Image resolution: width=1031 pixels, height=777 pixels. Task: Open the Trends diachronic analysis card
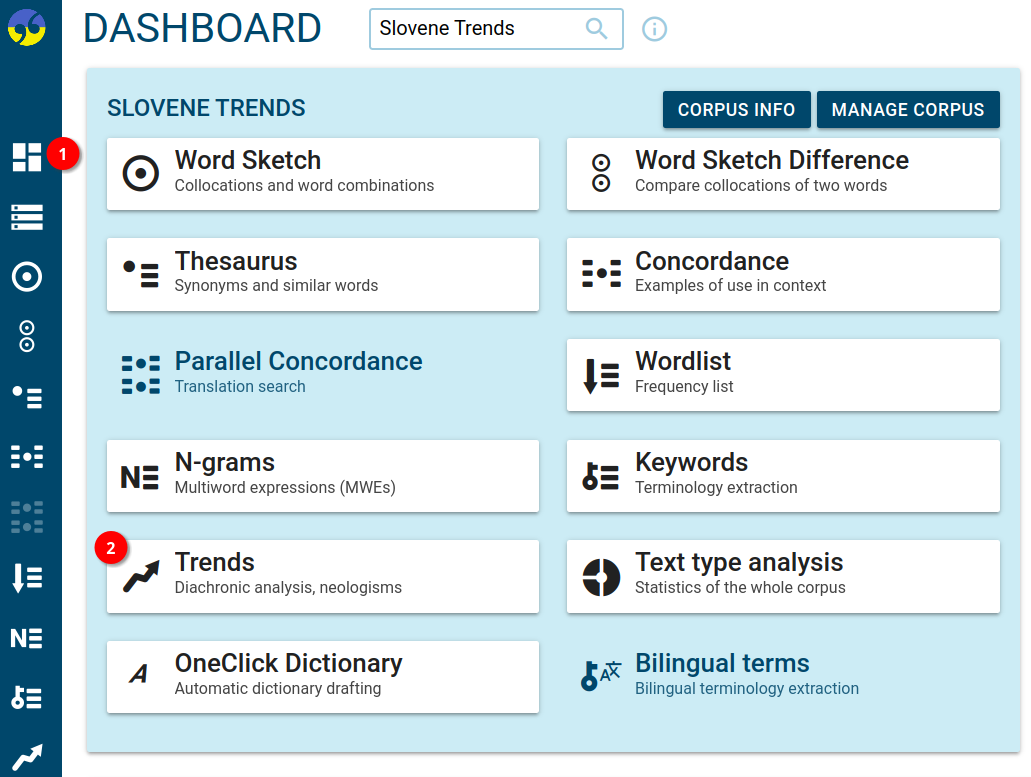pos(322,576)
